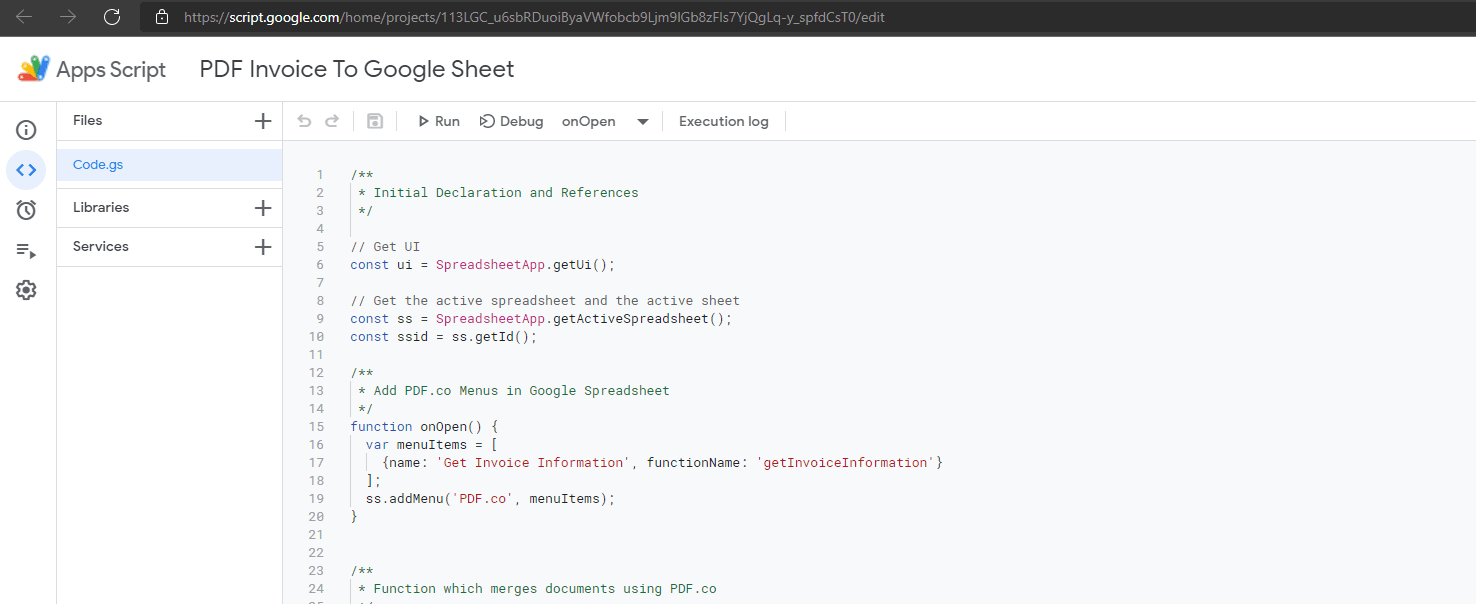
Task: Open the Overview info icon in sidebar
Action: click(x=26, y=130)
